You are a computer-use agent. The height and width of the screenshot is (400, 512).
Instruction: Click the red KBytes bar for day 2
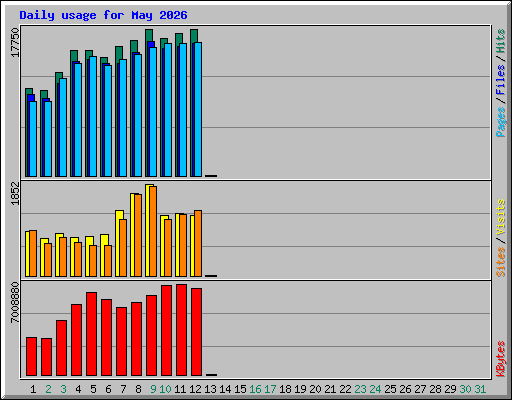pos(46,357)
